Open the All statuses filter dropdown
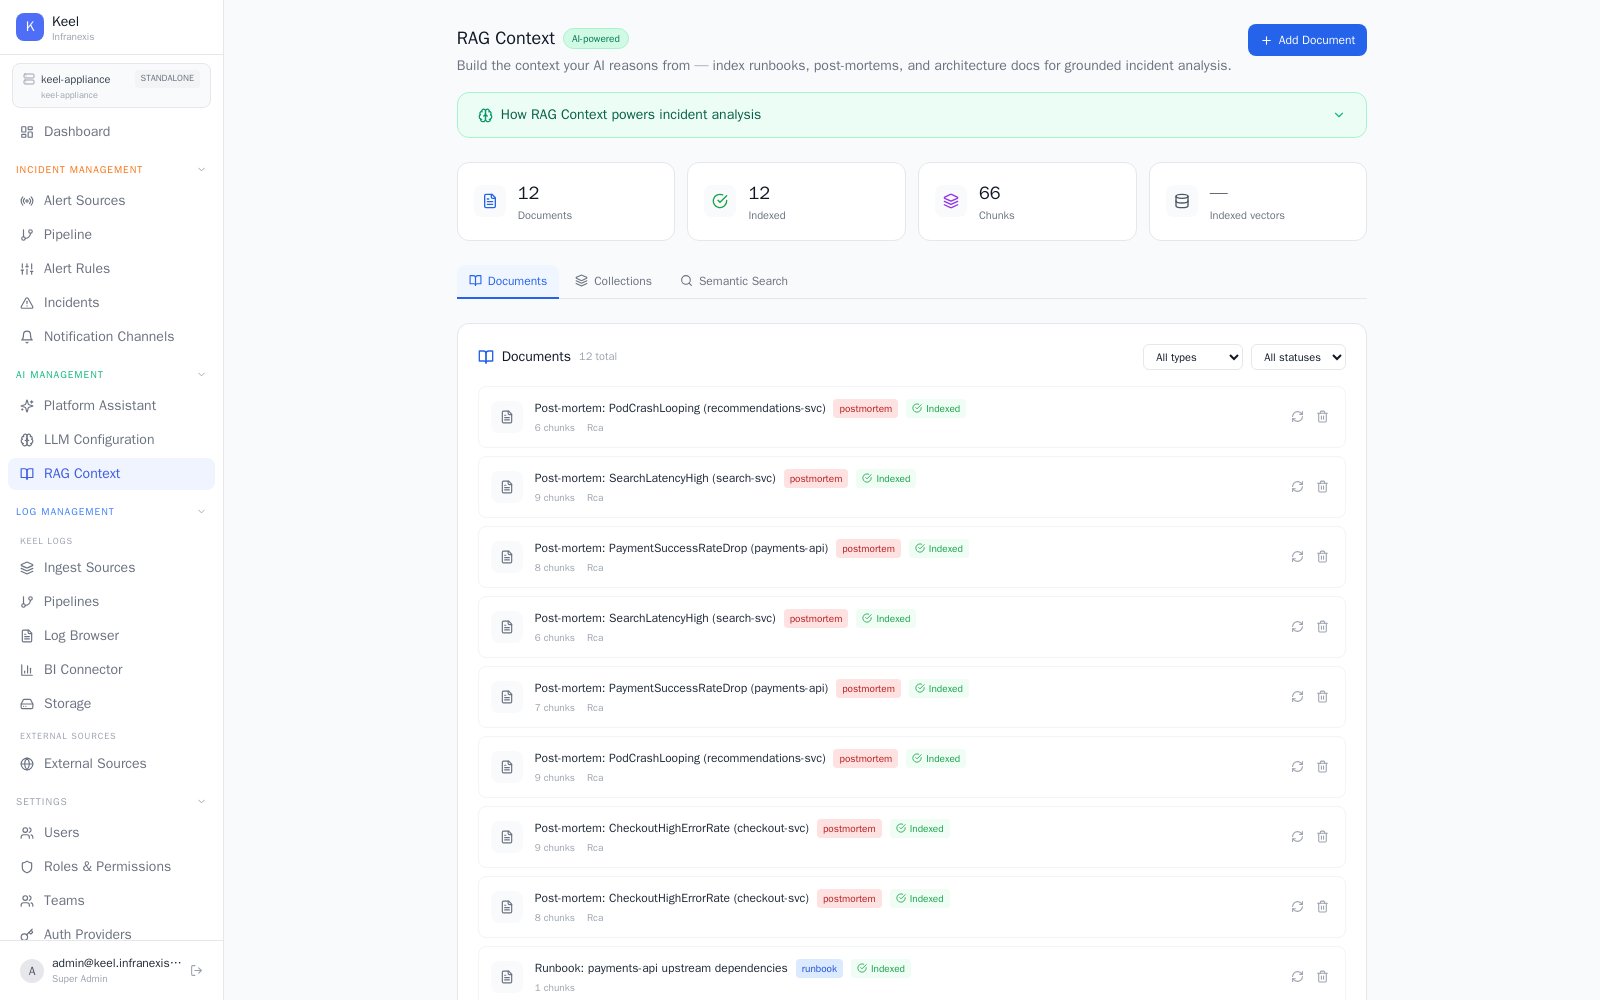 point(1298,357)
